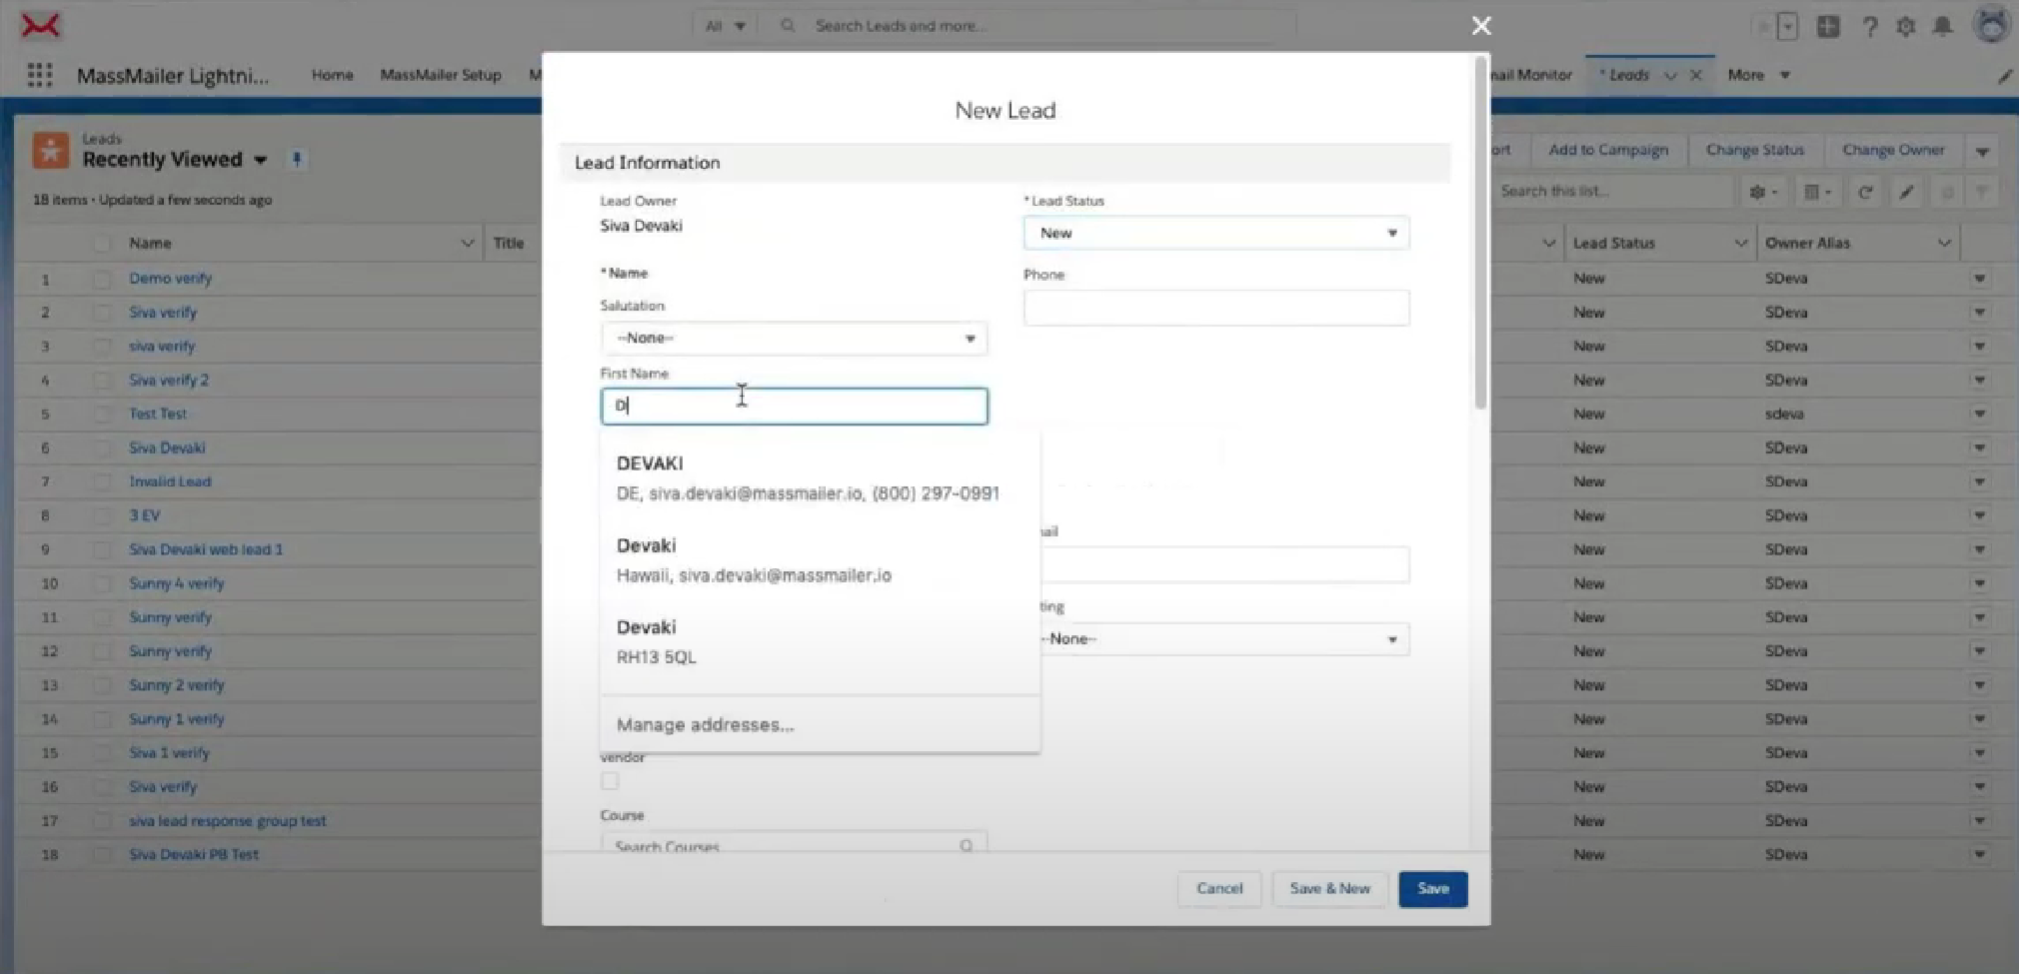Open the global actions plus icon
The height and width of the screenshot is (974, 2019).
(1828, 26)
